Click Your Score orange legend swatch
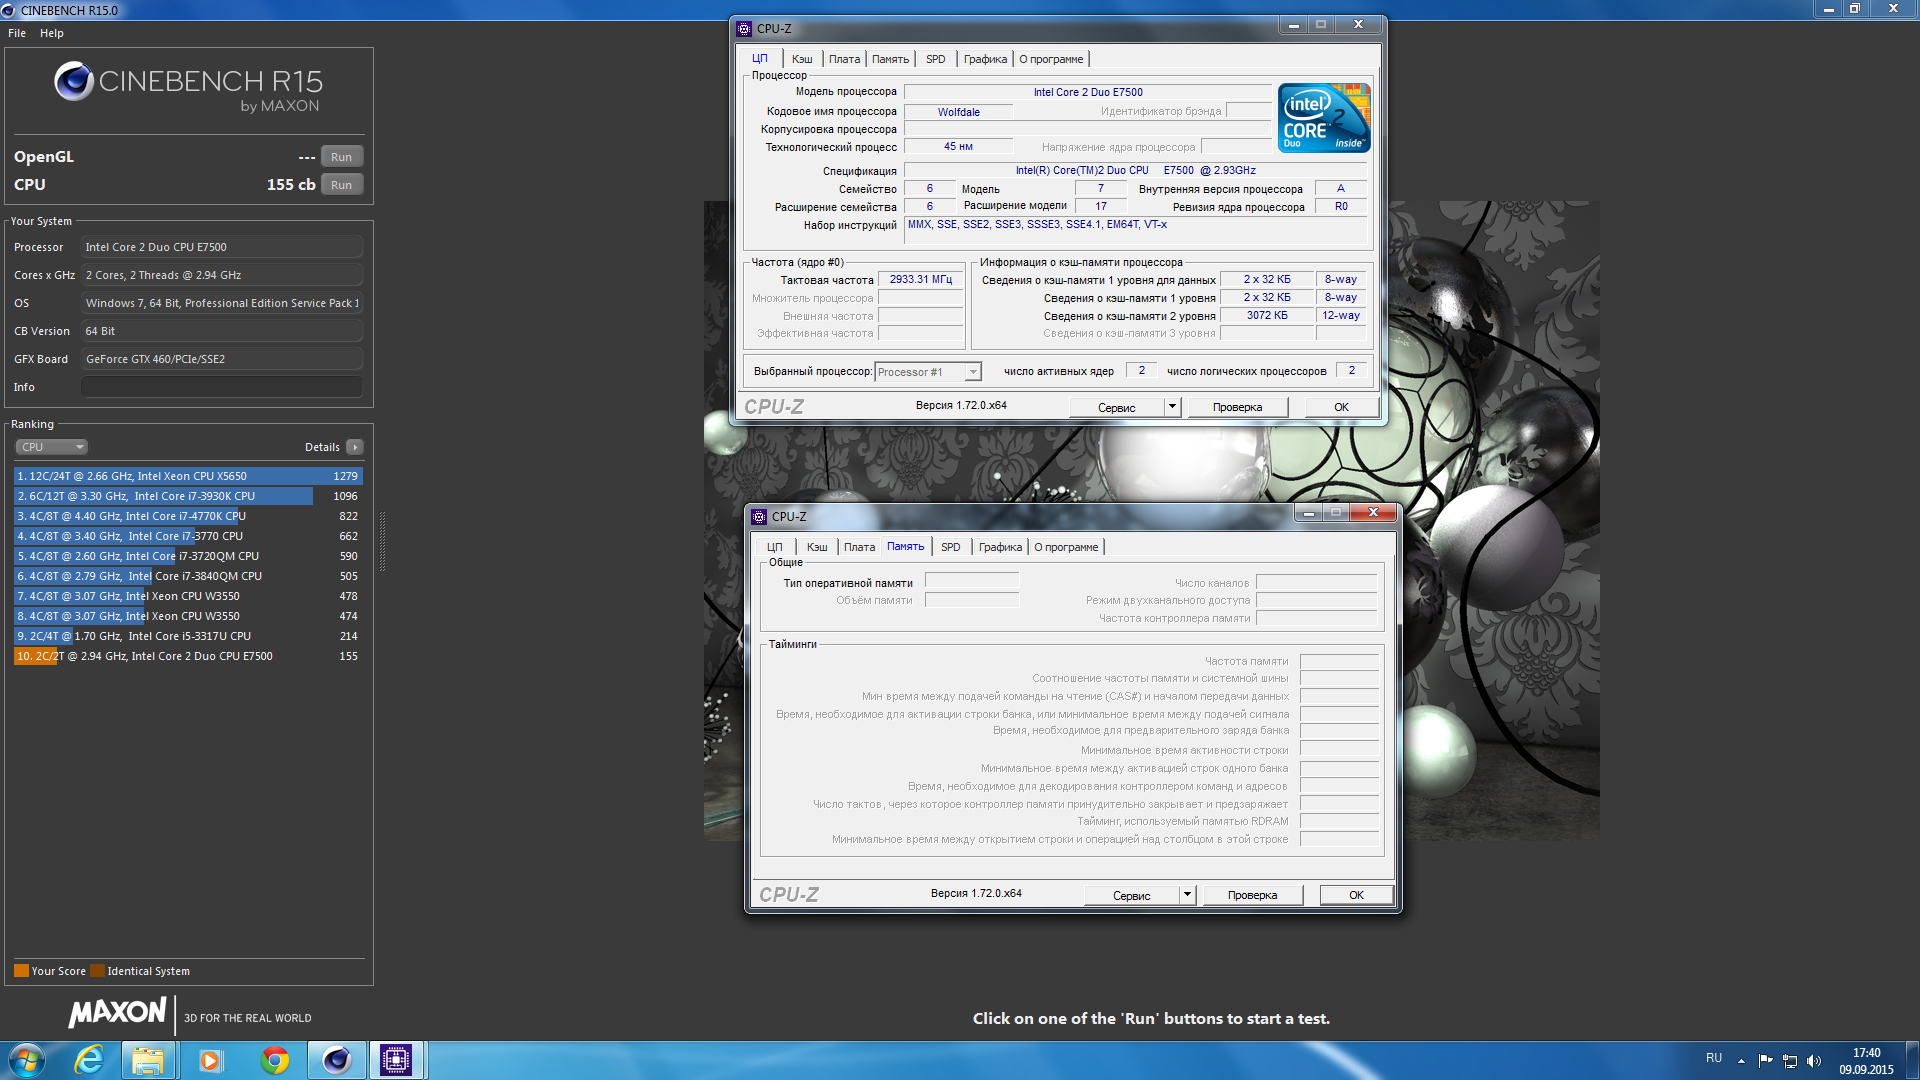 pyautogui.click(x=21, y=971)
